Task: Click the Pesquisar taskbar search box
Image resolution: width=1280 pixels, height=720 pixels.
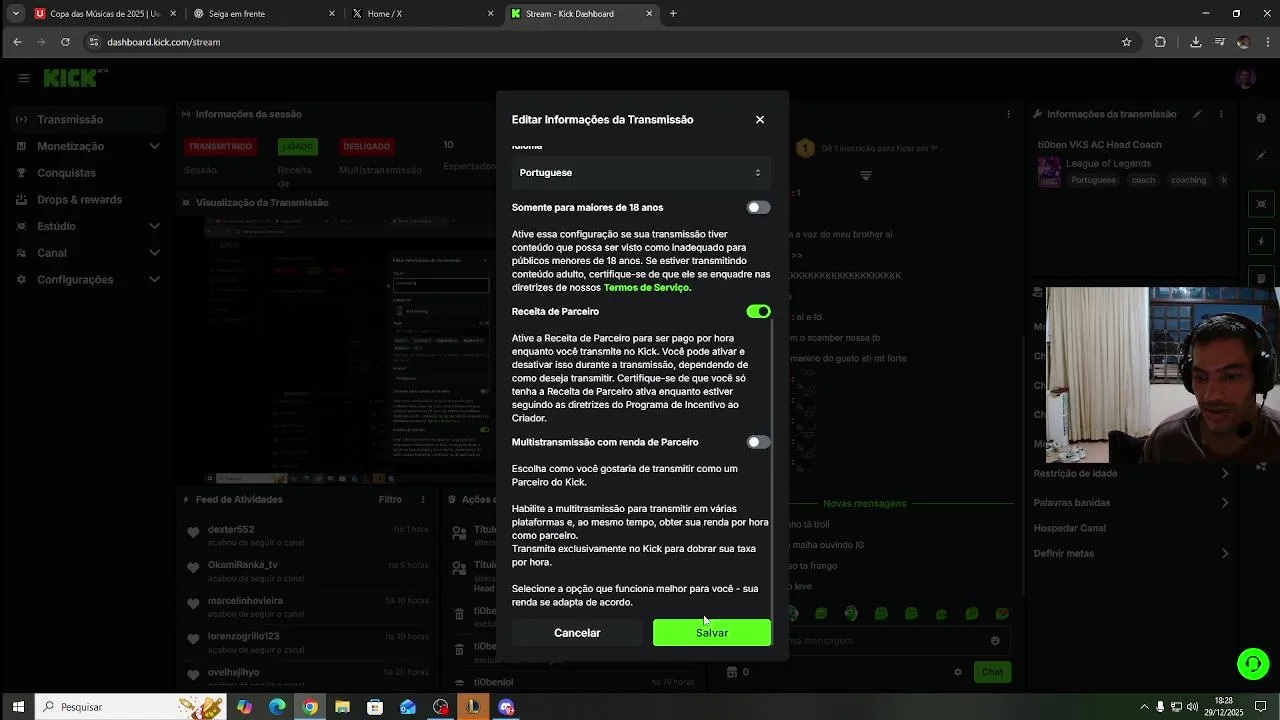Action: point(130,707)
